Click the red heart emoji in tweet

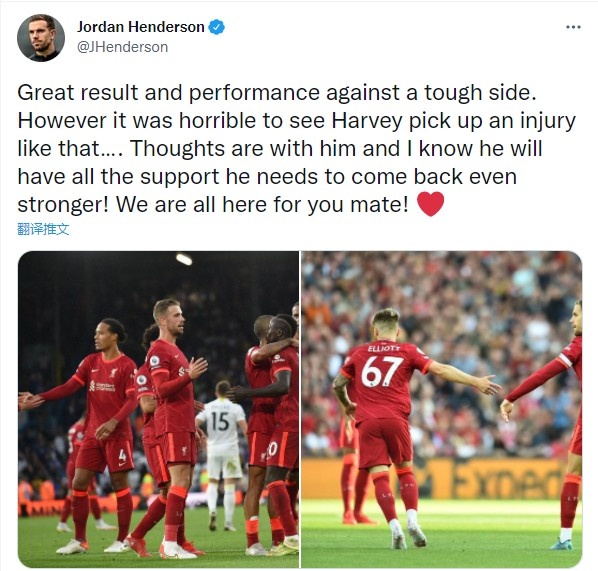click(431, 204)
